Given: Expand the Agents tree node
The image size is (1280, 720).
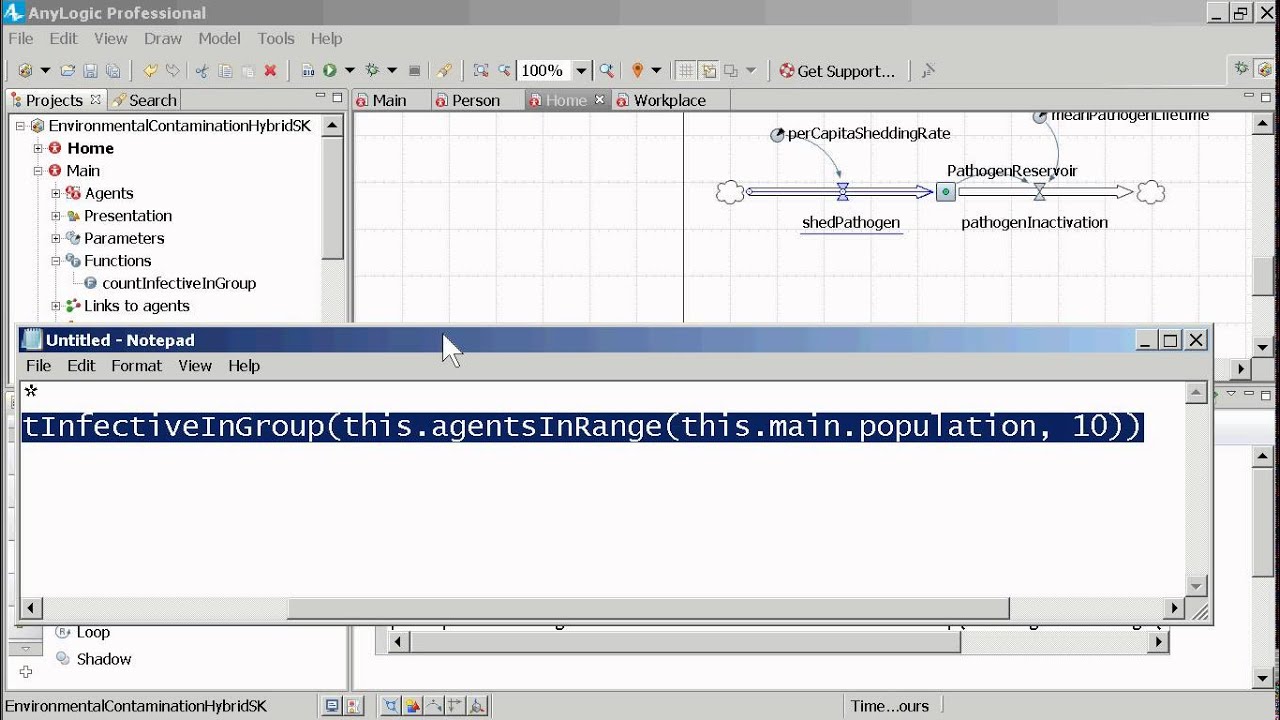Looking at the screenshot, I should tap(56, 193).
